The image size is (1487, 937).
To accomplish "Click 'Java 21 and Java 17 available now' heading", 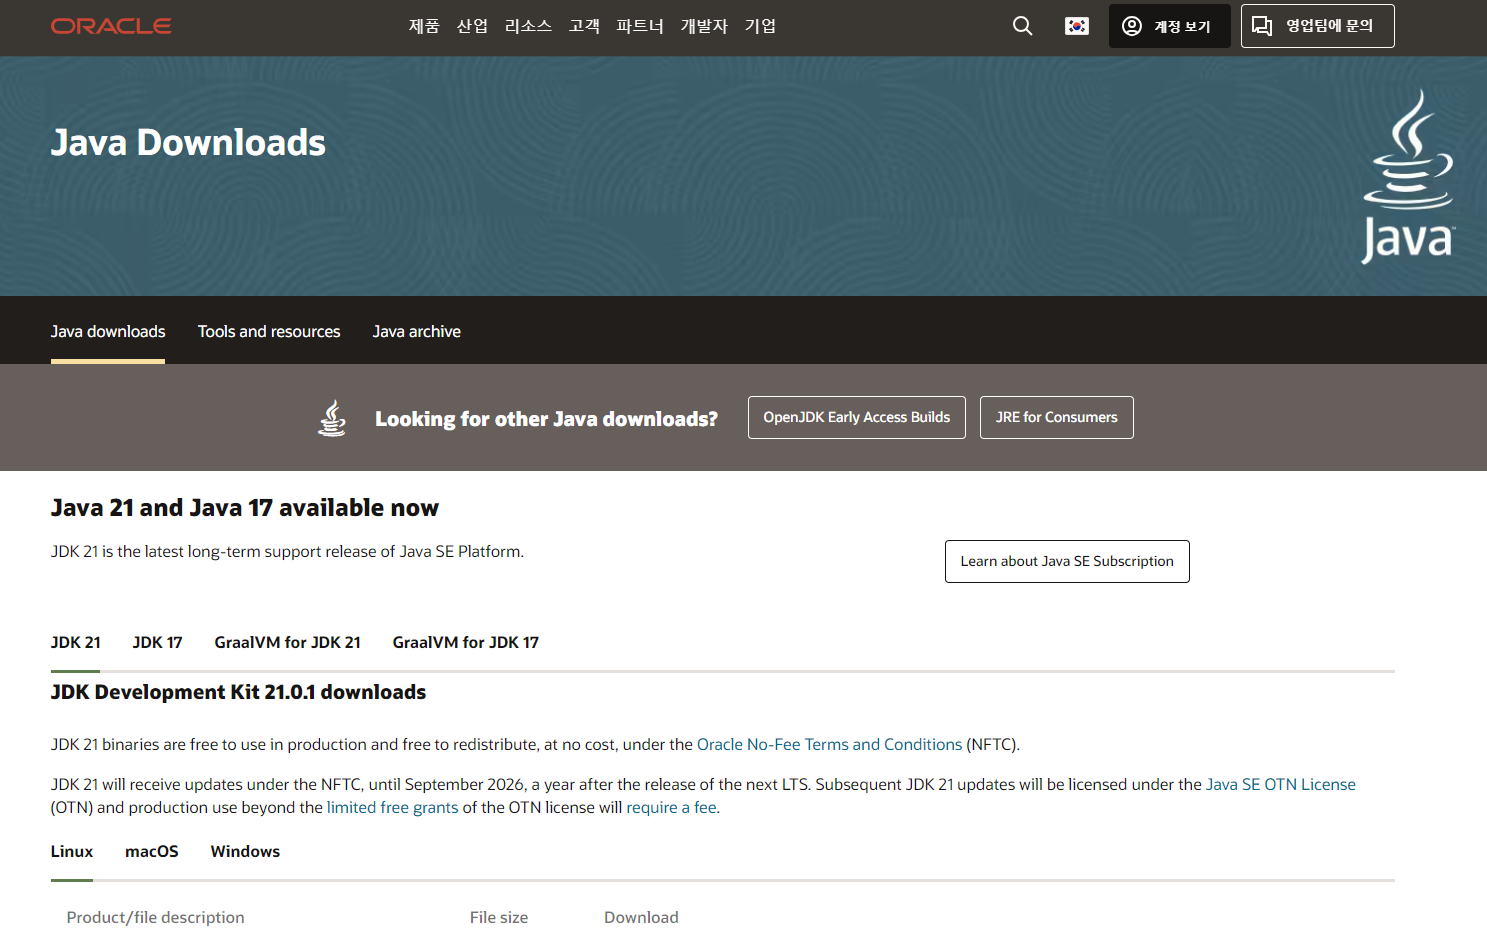I will (245, 507).
